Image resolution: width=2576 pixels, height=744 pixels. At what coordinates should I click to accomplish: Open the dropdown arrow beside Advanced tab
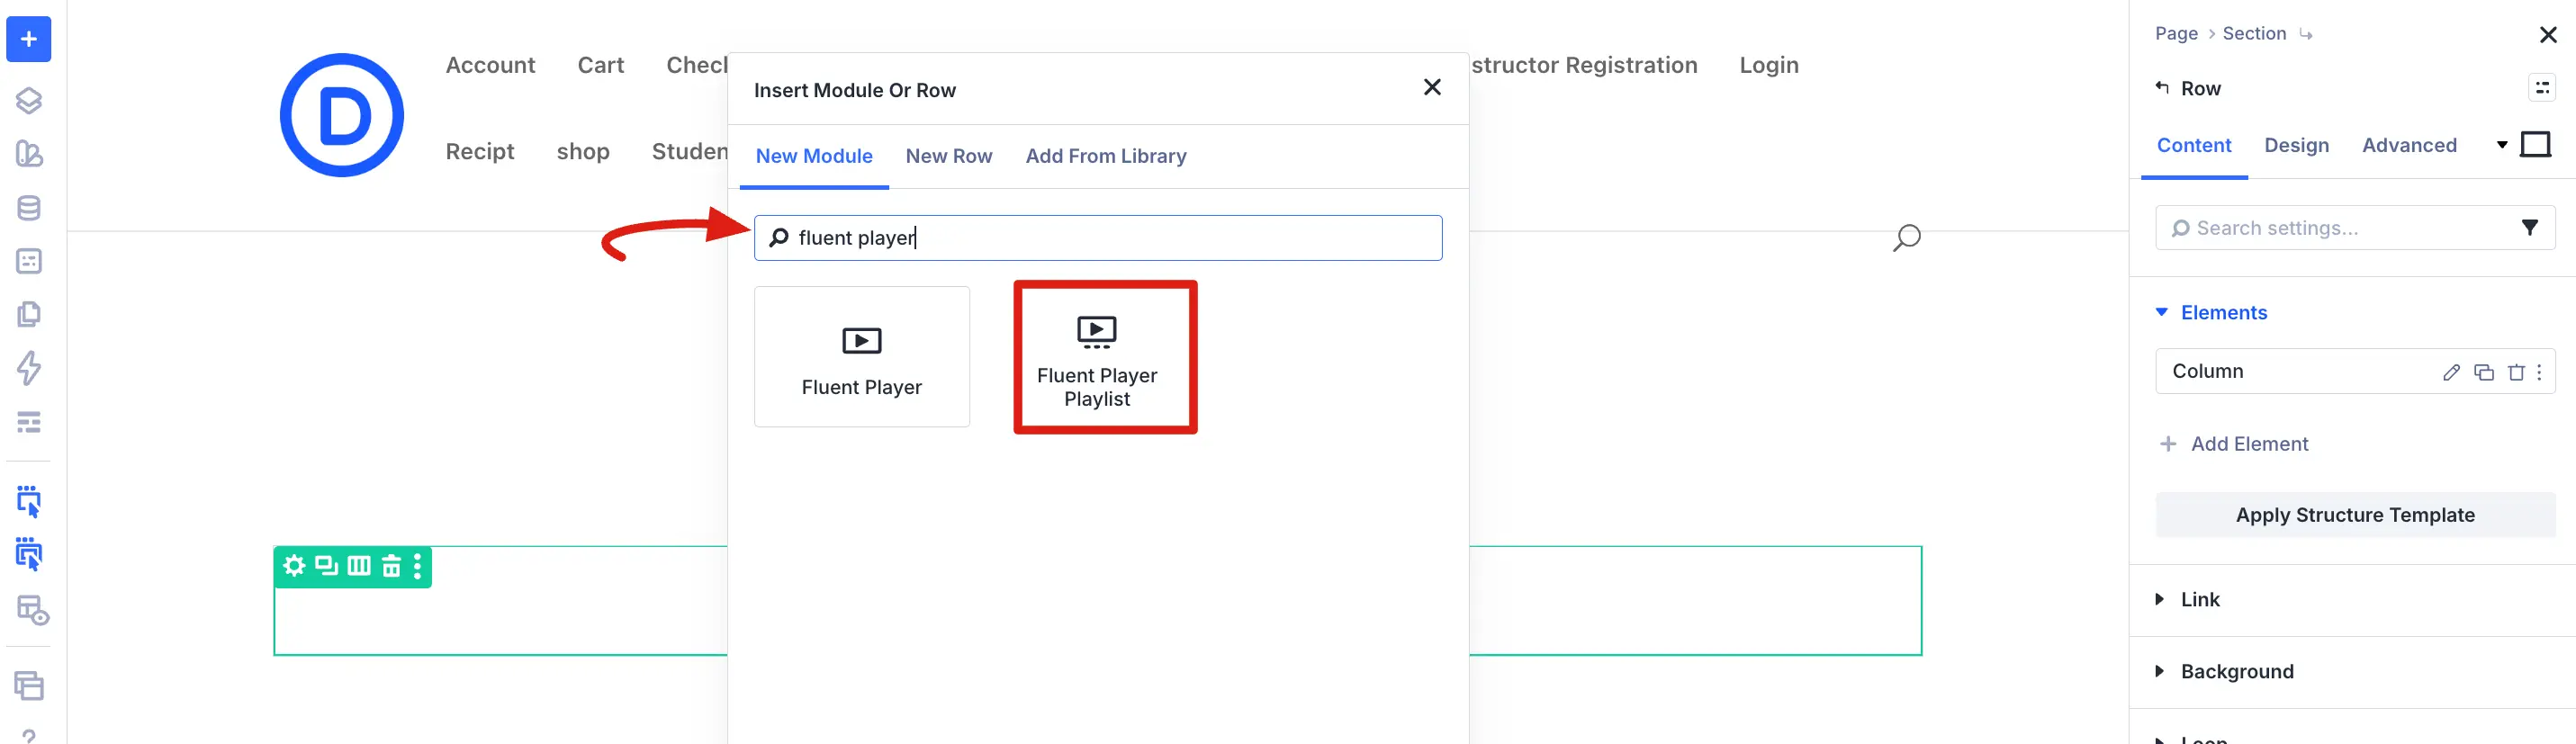click(x=2502, y=145)
